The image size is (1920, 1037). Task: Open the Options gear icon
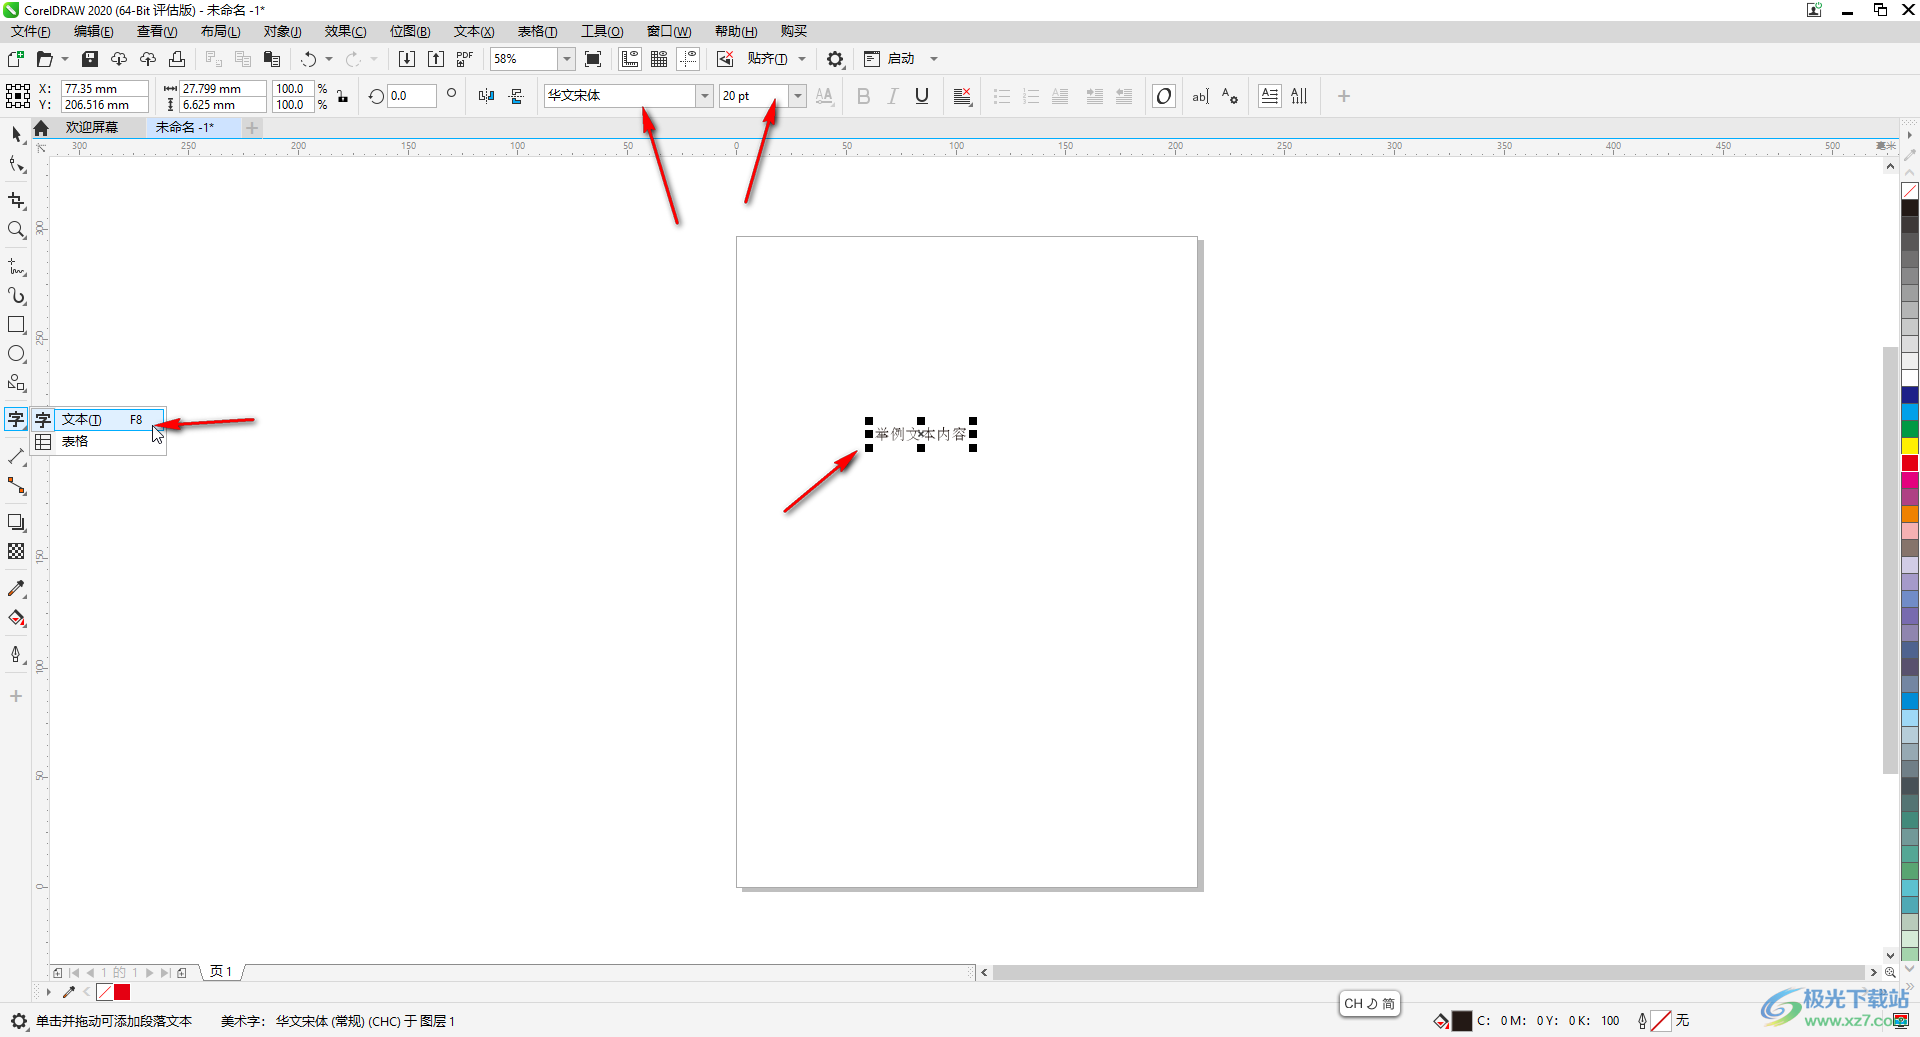pos(835,59)
